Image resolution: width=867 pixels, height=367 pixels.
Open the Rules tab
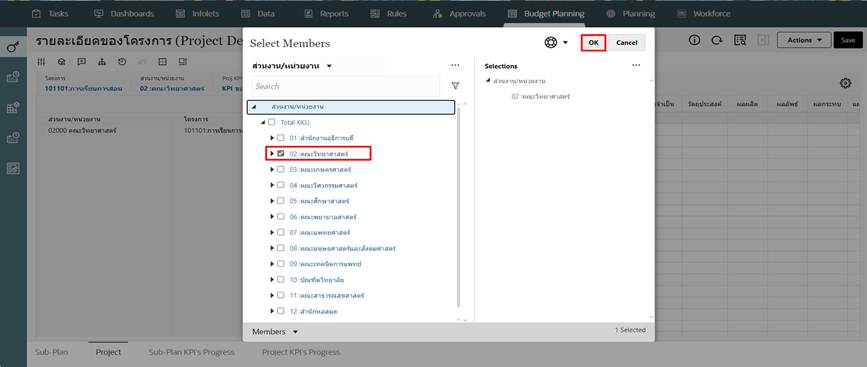pyautogui.click(x=389, y=13)
